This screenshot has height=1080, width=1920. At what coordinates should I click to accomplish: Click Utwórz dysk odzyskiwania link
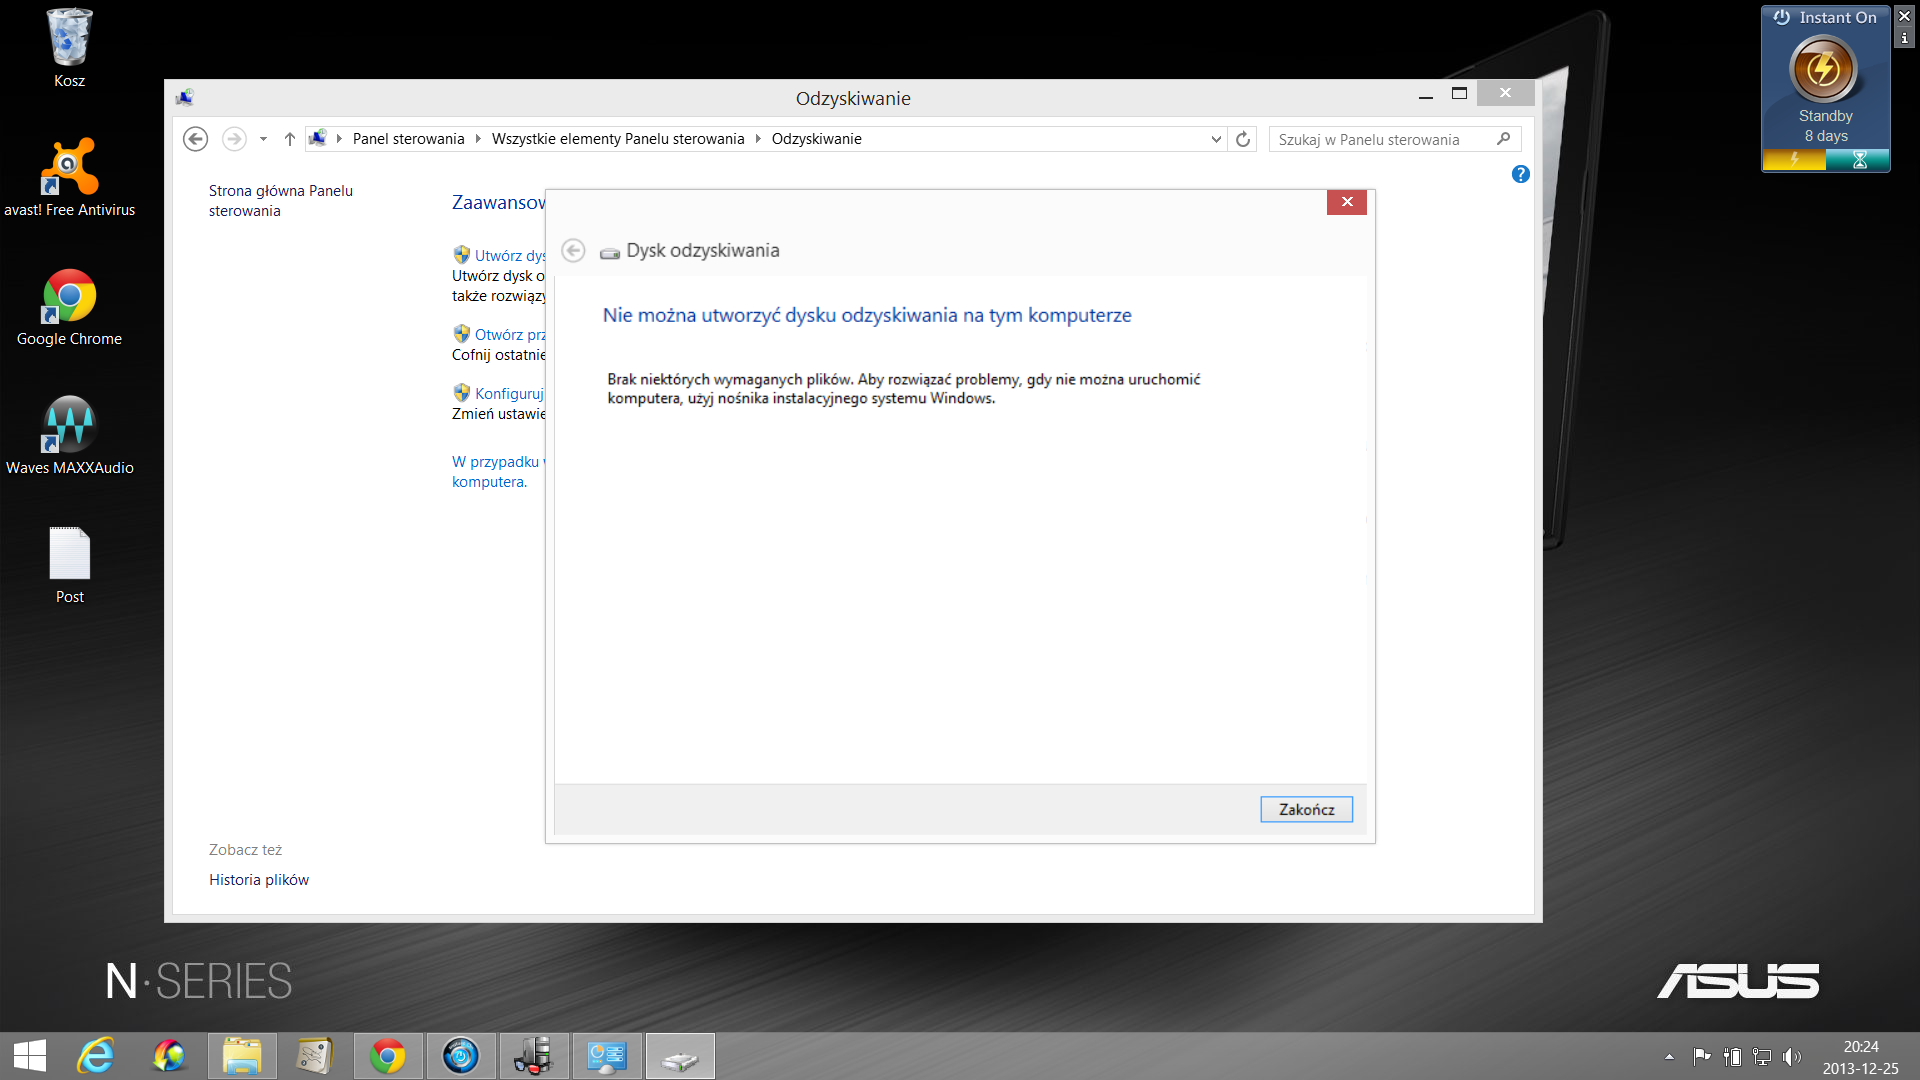[510, 256]
